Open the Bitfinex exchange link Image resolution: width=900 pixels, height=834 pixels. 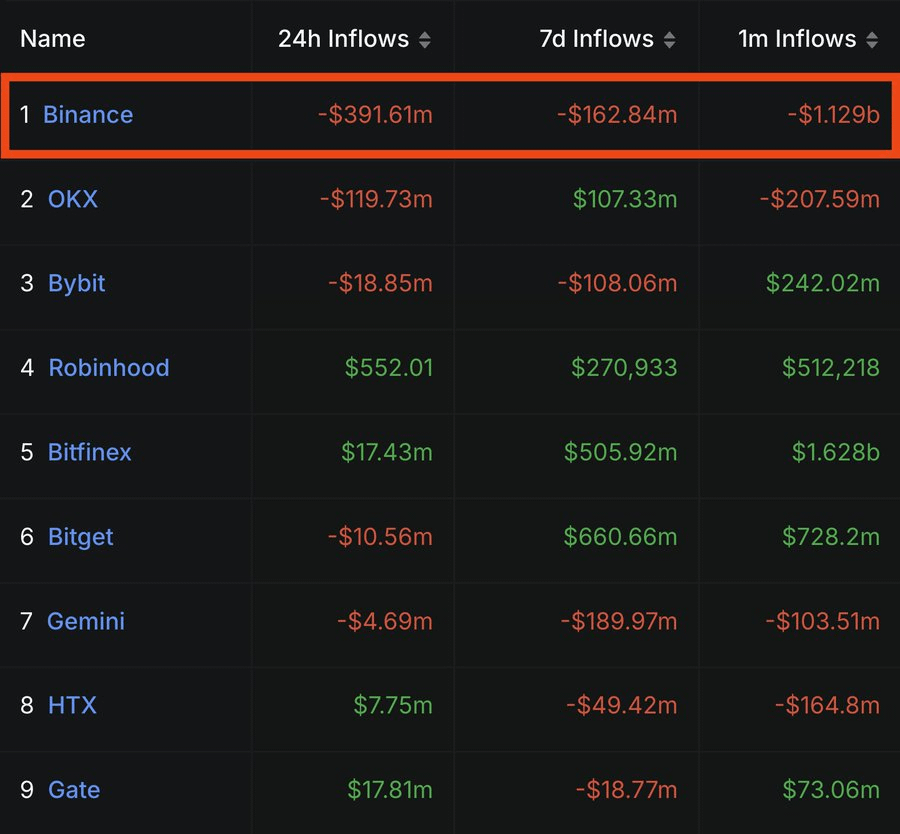coord(90,452)
